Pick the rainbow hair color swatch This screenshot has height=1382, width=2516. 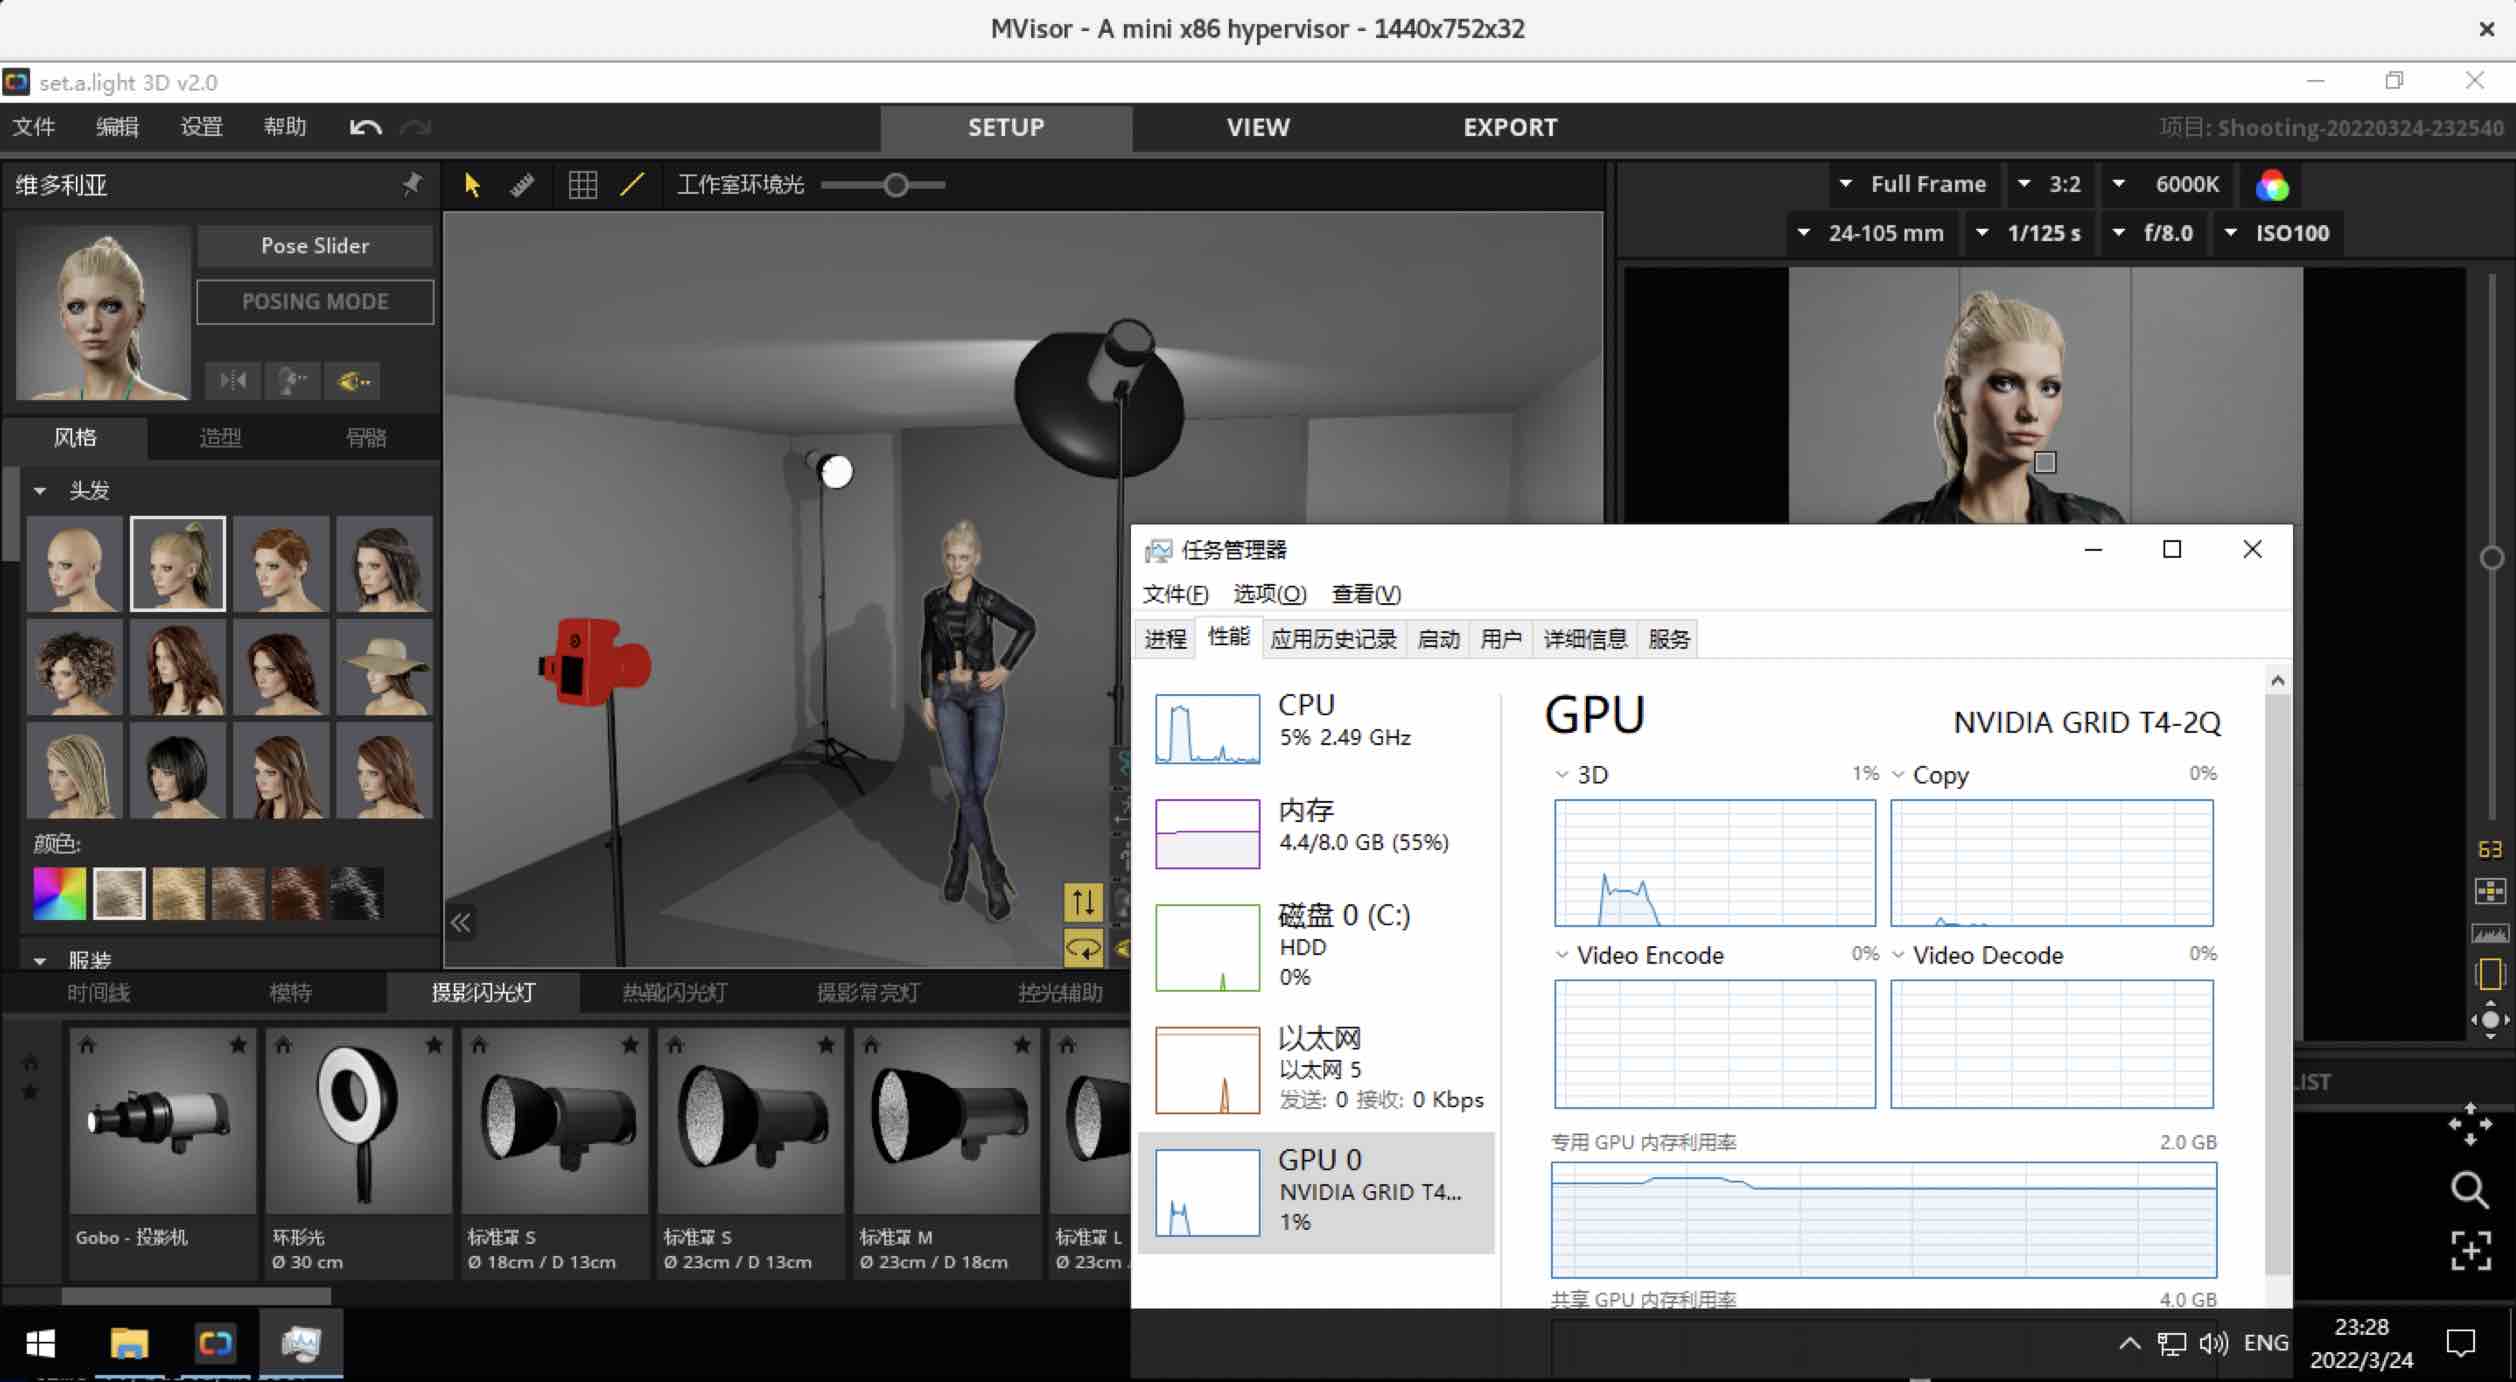(59, 893)
